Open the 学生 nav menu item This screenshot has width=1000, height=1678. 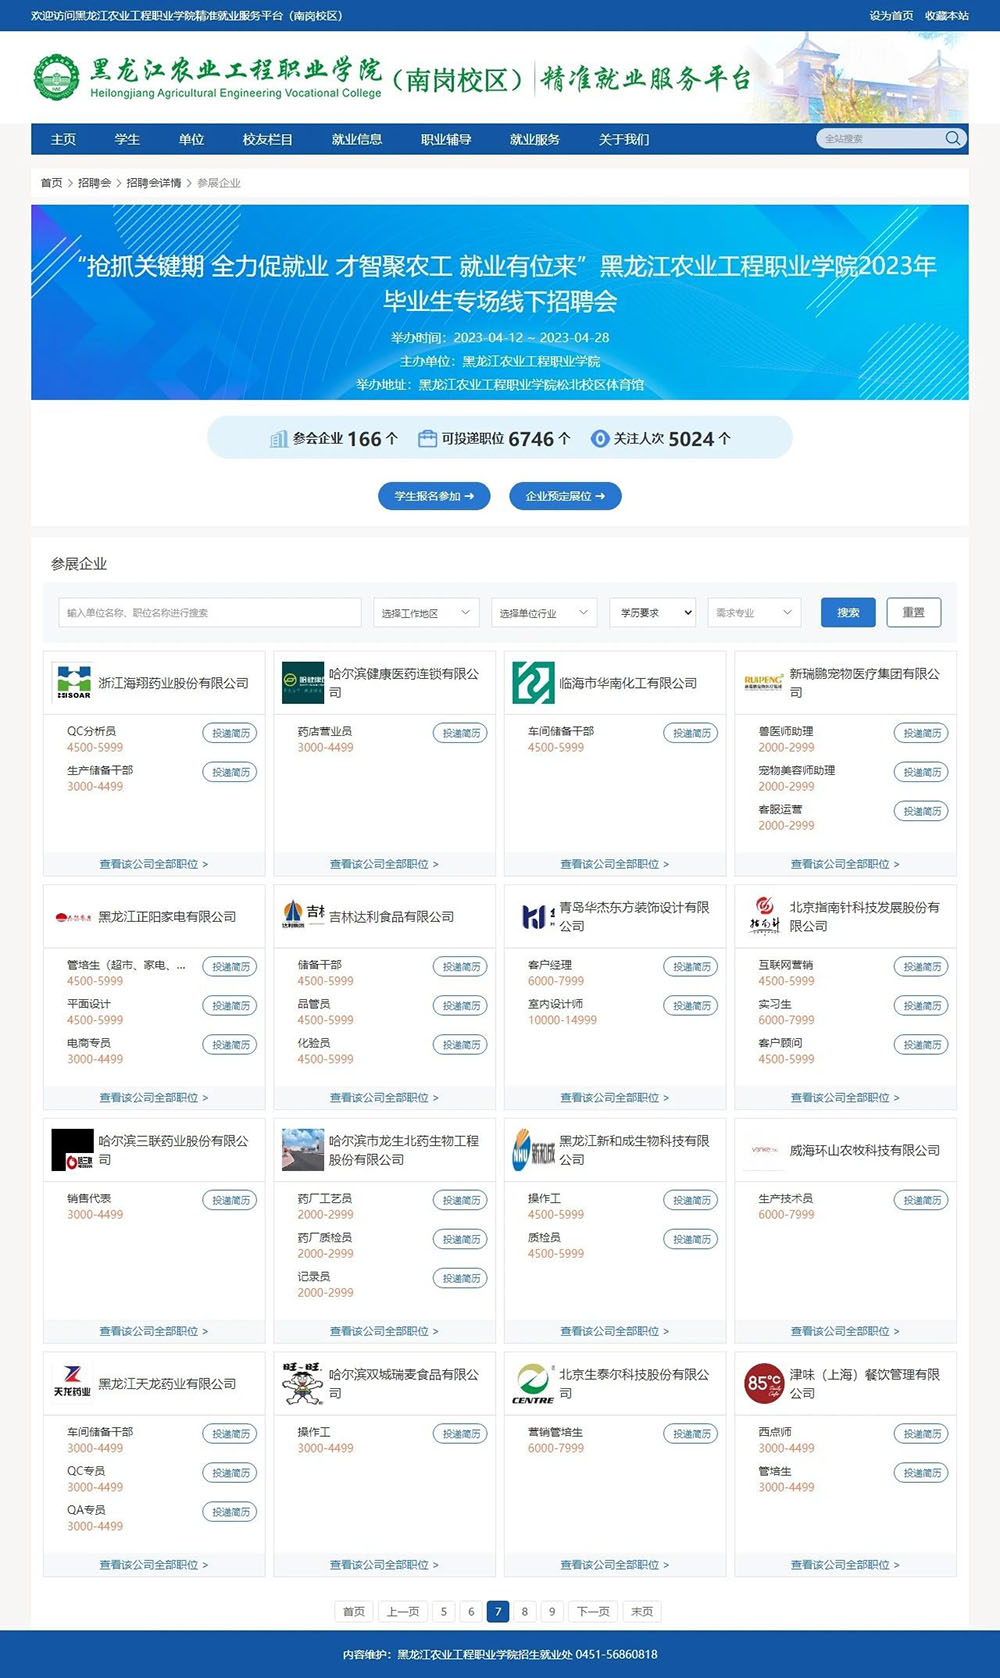click(x=127, y=139)
